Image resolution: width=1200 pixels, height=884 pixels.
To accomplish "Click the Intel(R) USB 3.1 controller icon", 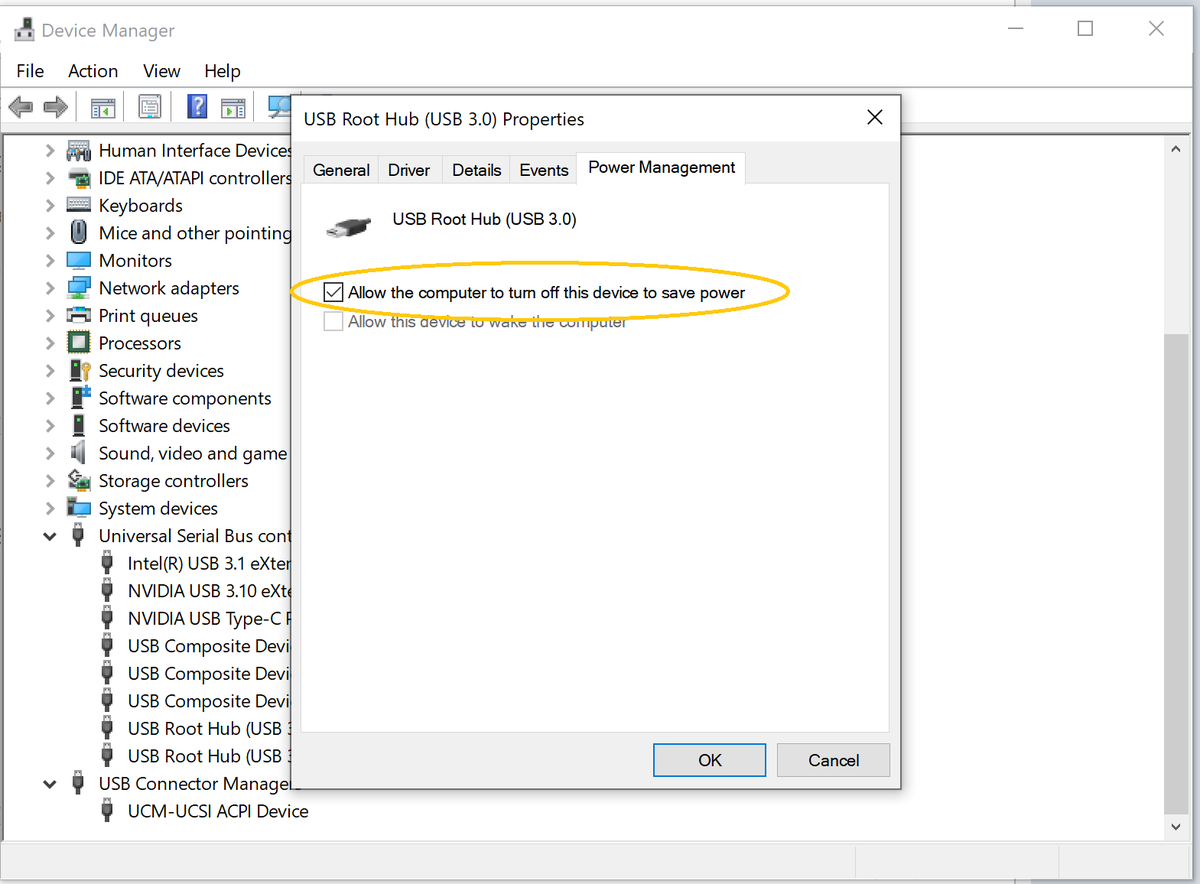I will click(x=108, y=563).
